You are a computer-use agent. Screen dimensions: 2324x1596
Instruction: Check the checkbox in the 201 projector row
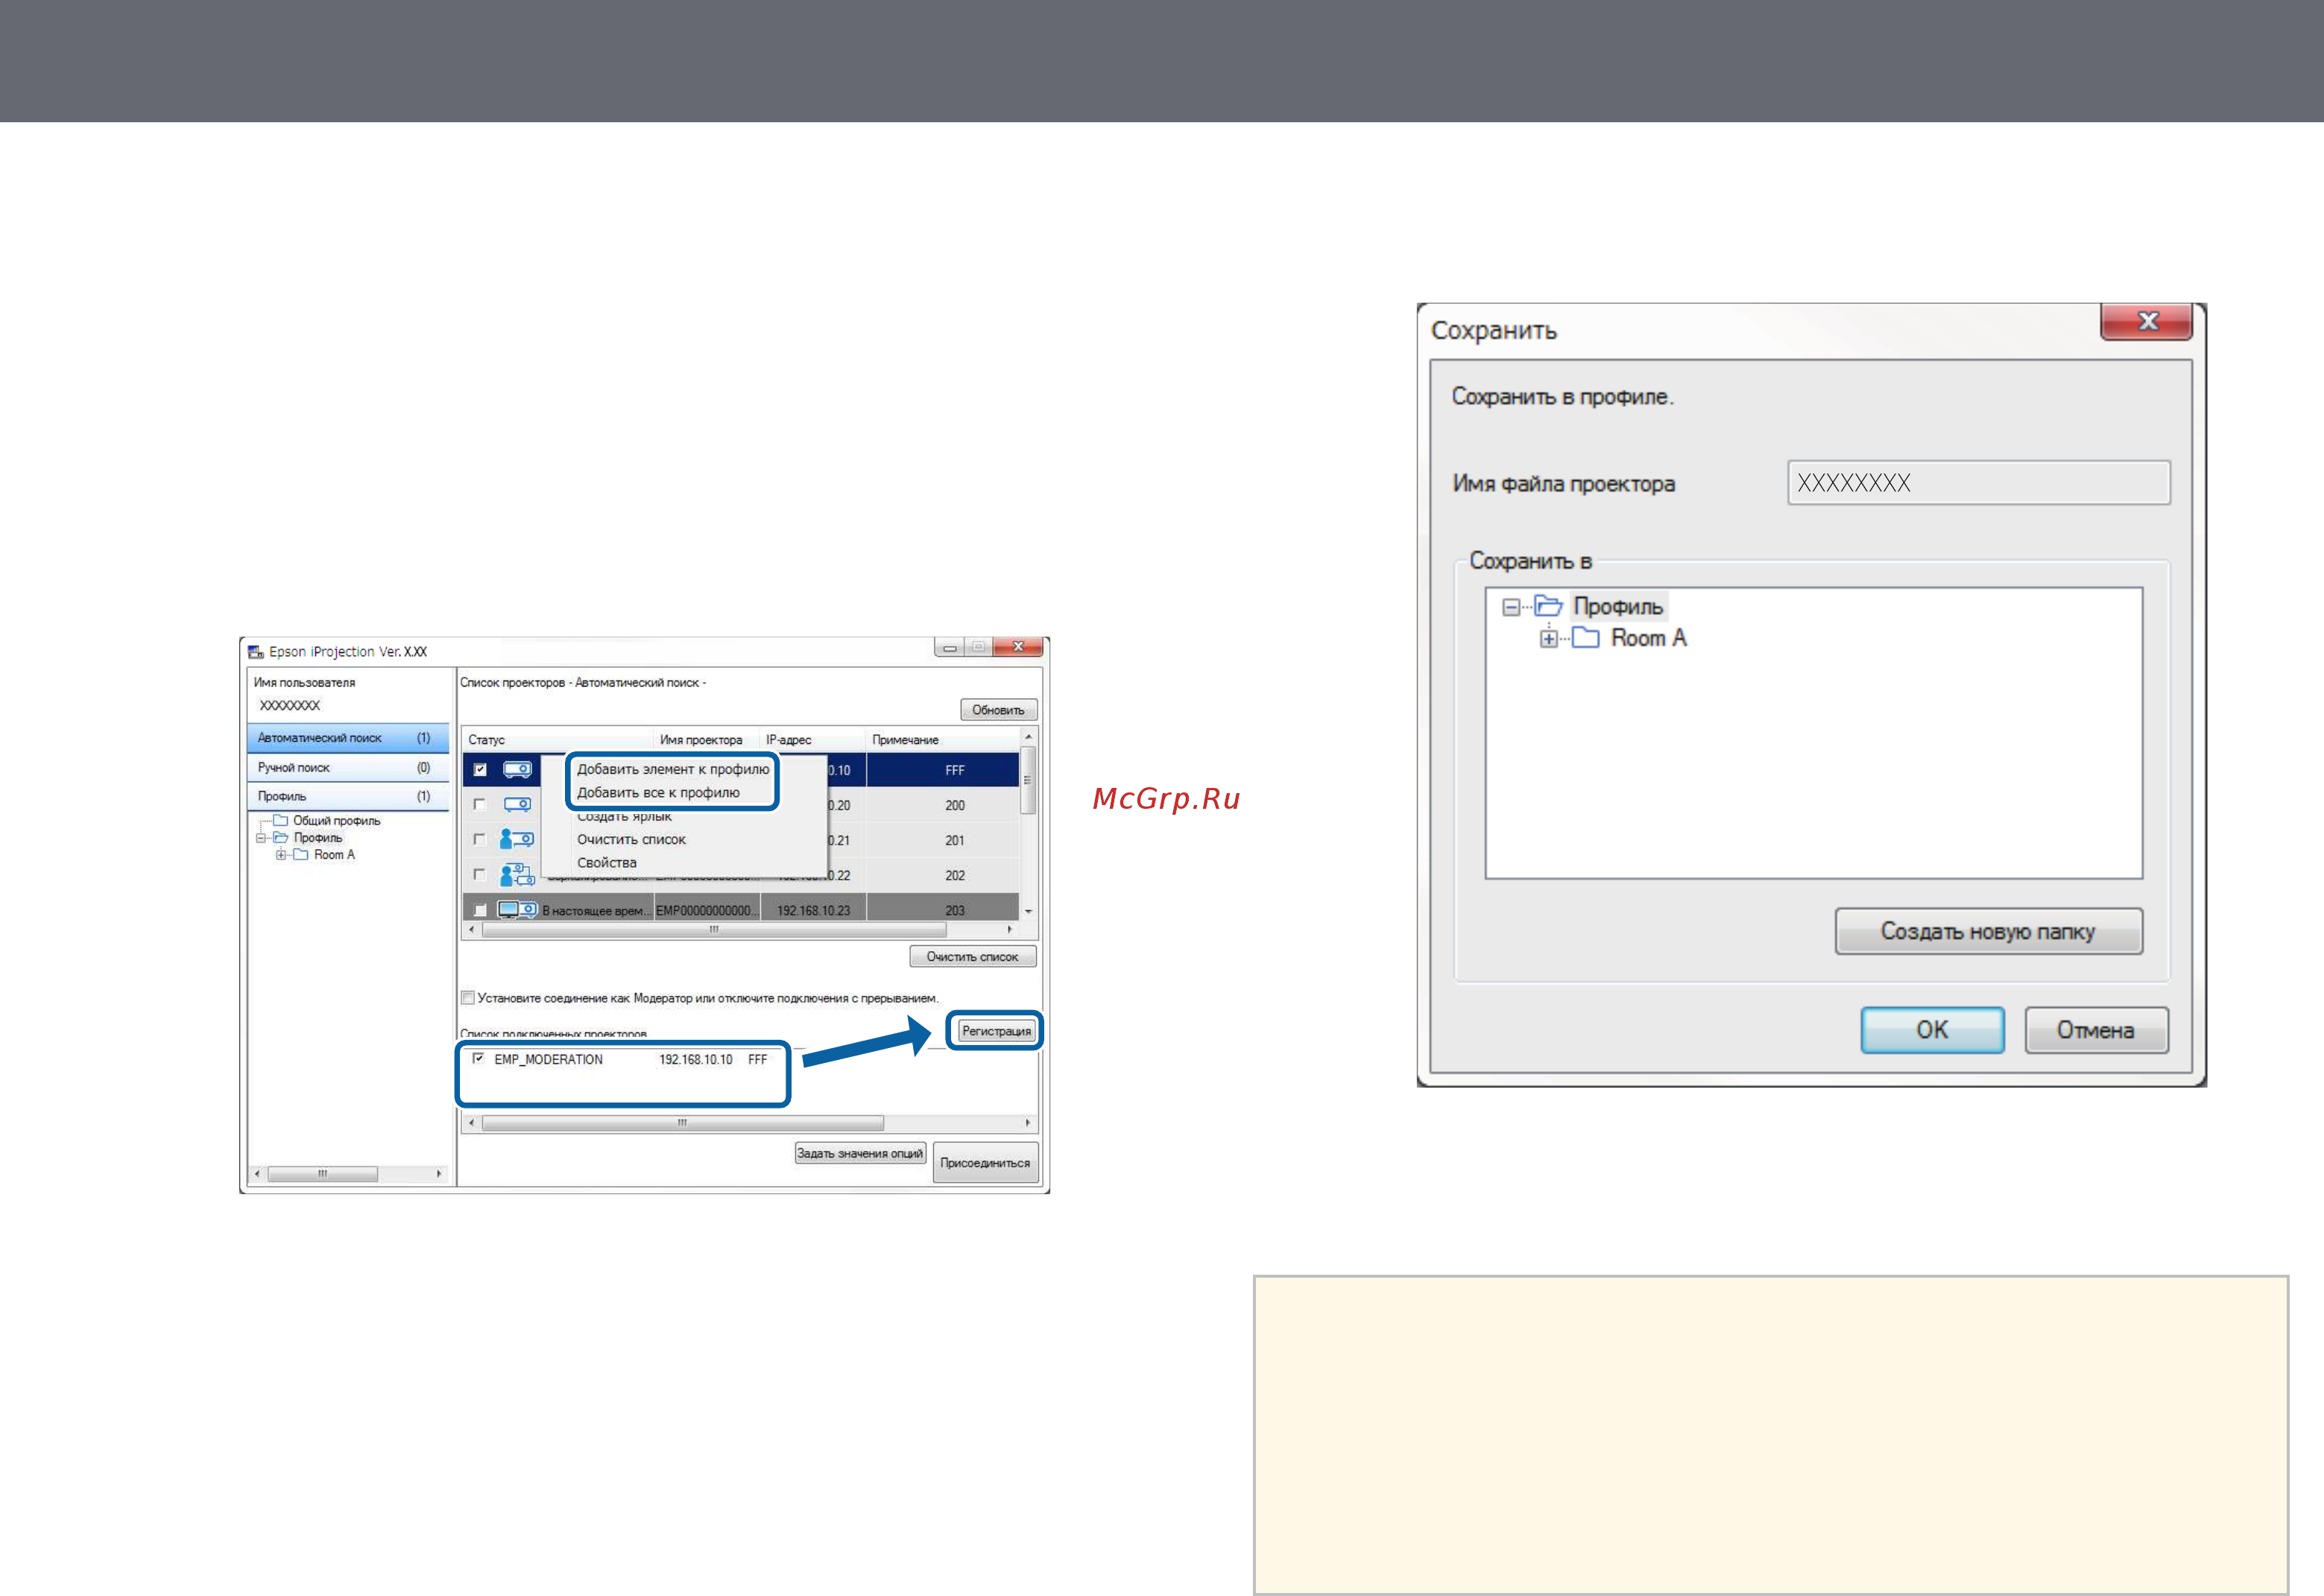tap(480, 839)
